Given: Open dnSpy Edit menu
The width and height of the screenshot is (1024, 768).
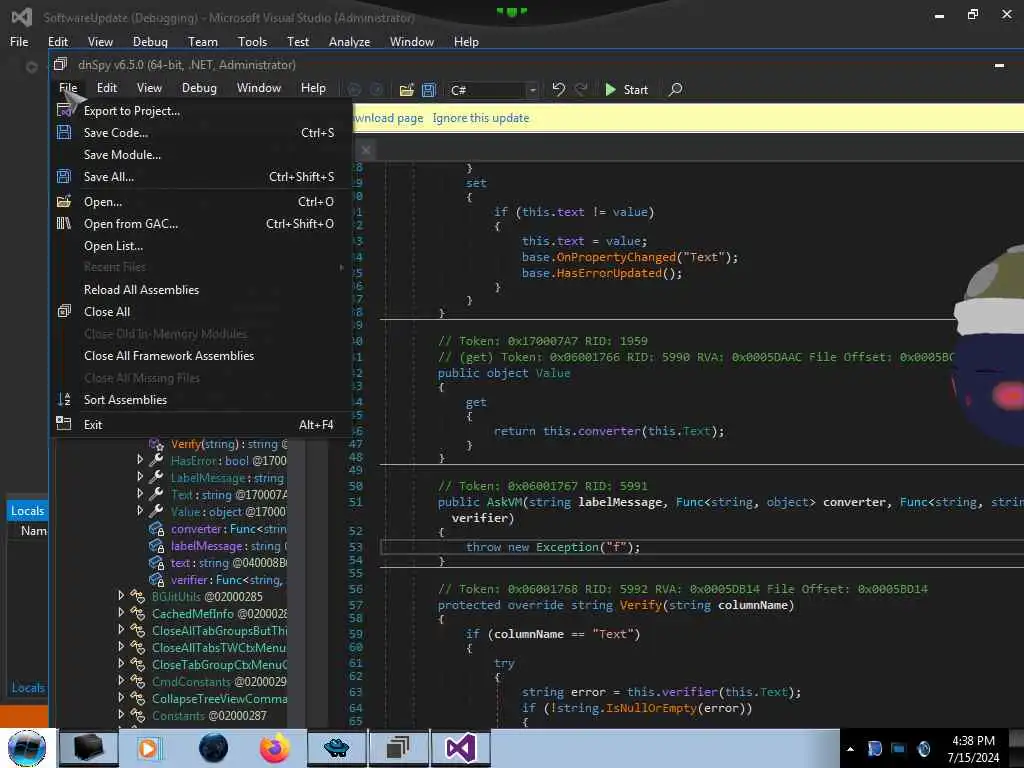Looking at the screenshot, I should (106, 88).
